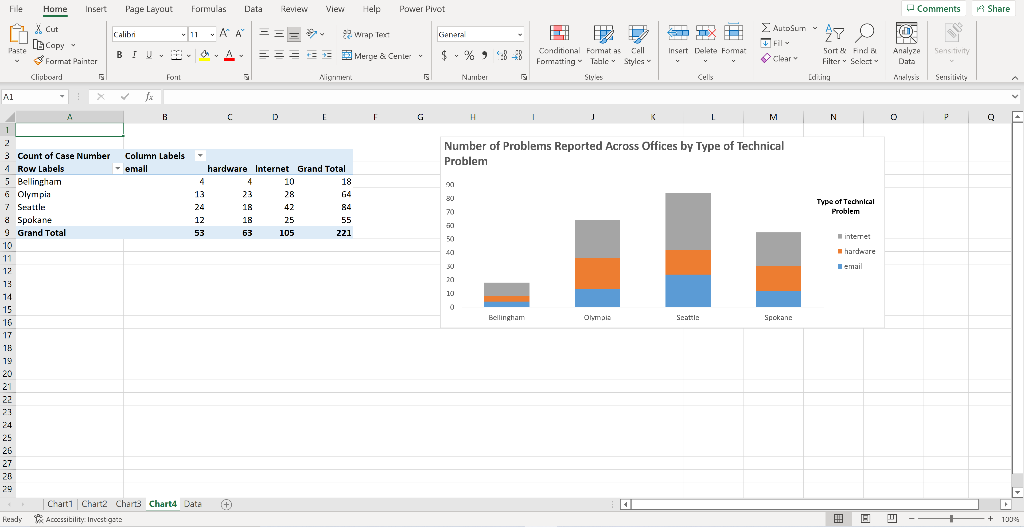Click Analyze Data icon

[x=906, y=34]
